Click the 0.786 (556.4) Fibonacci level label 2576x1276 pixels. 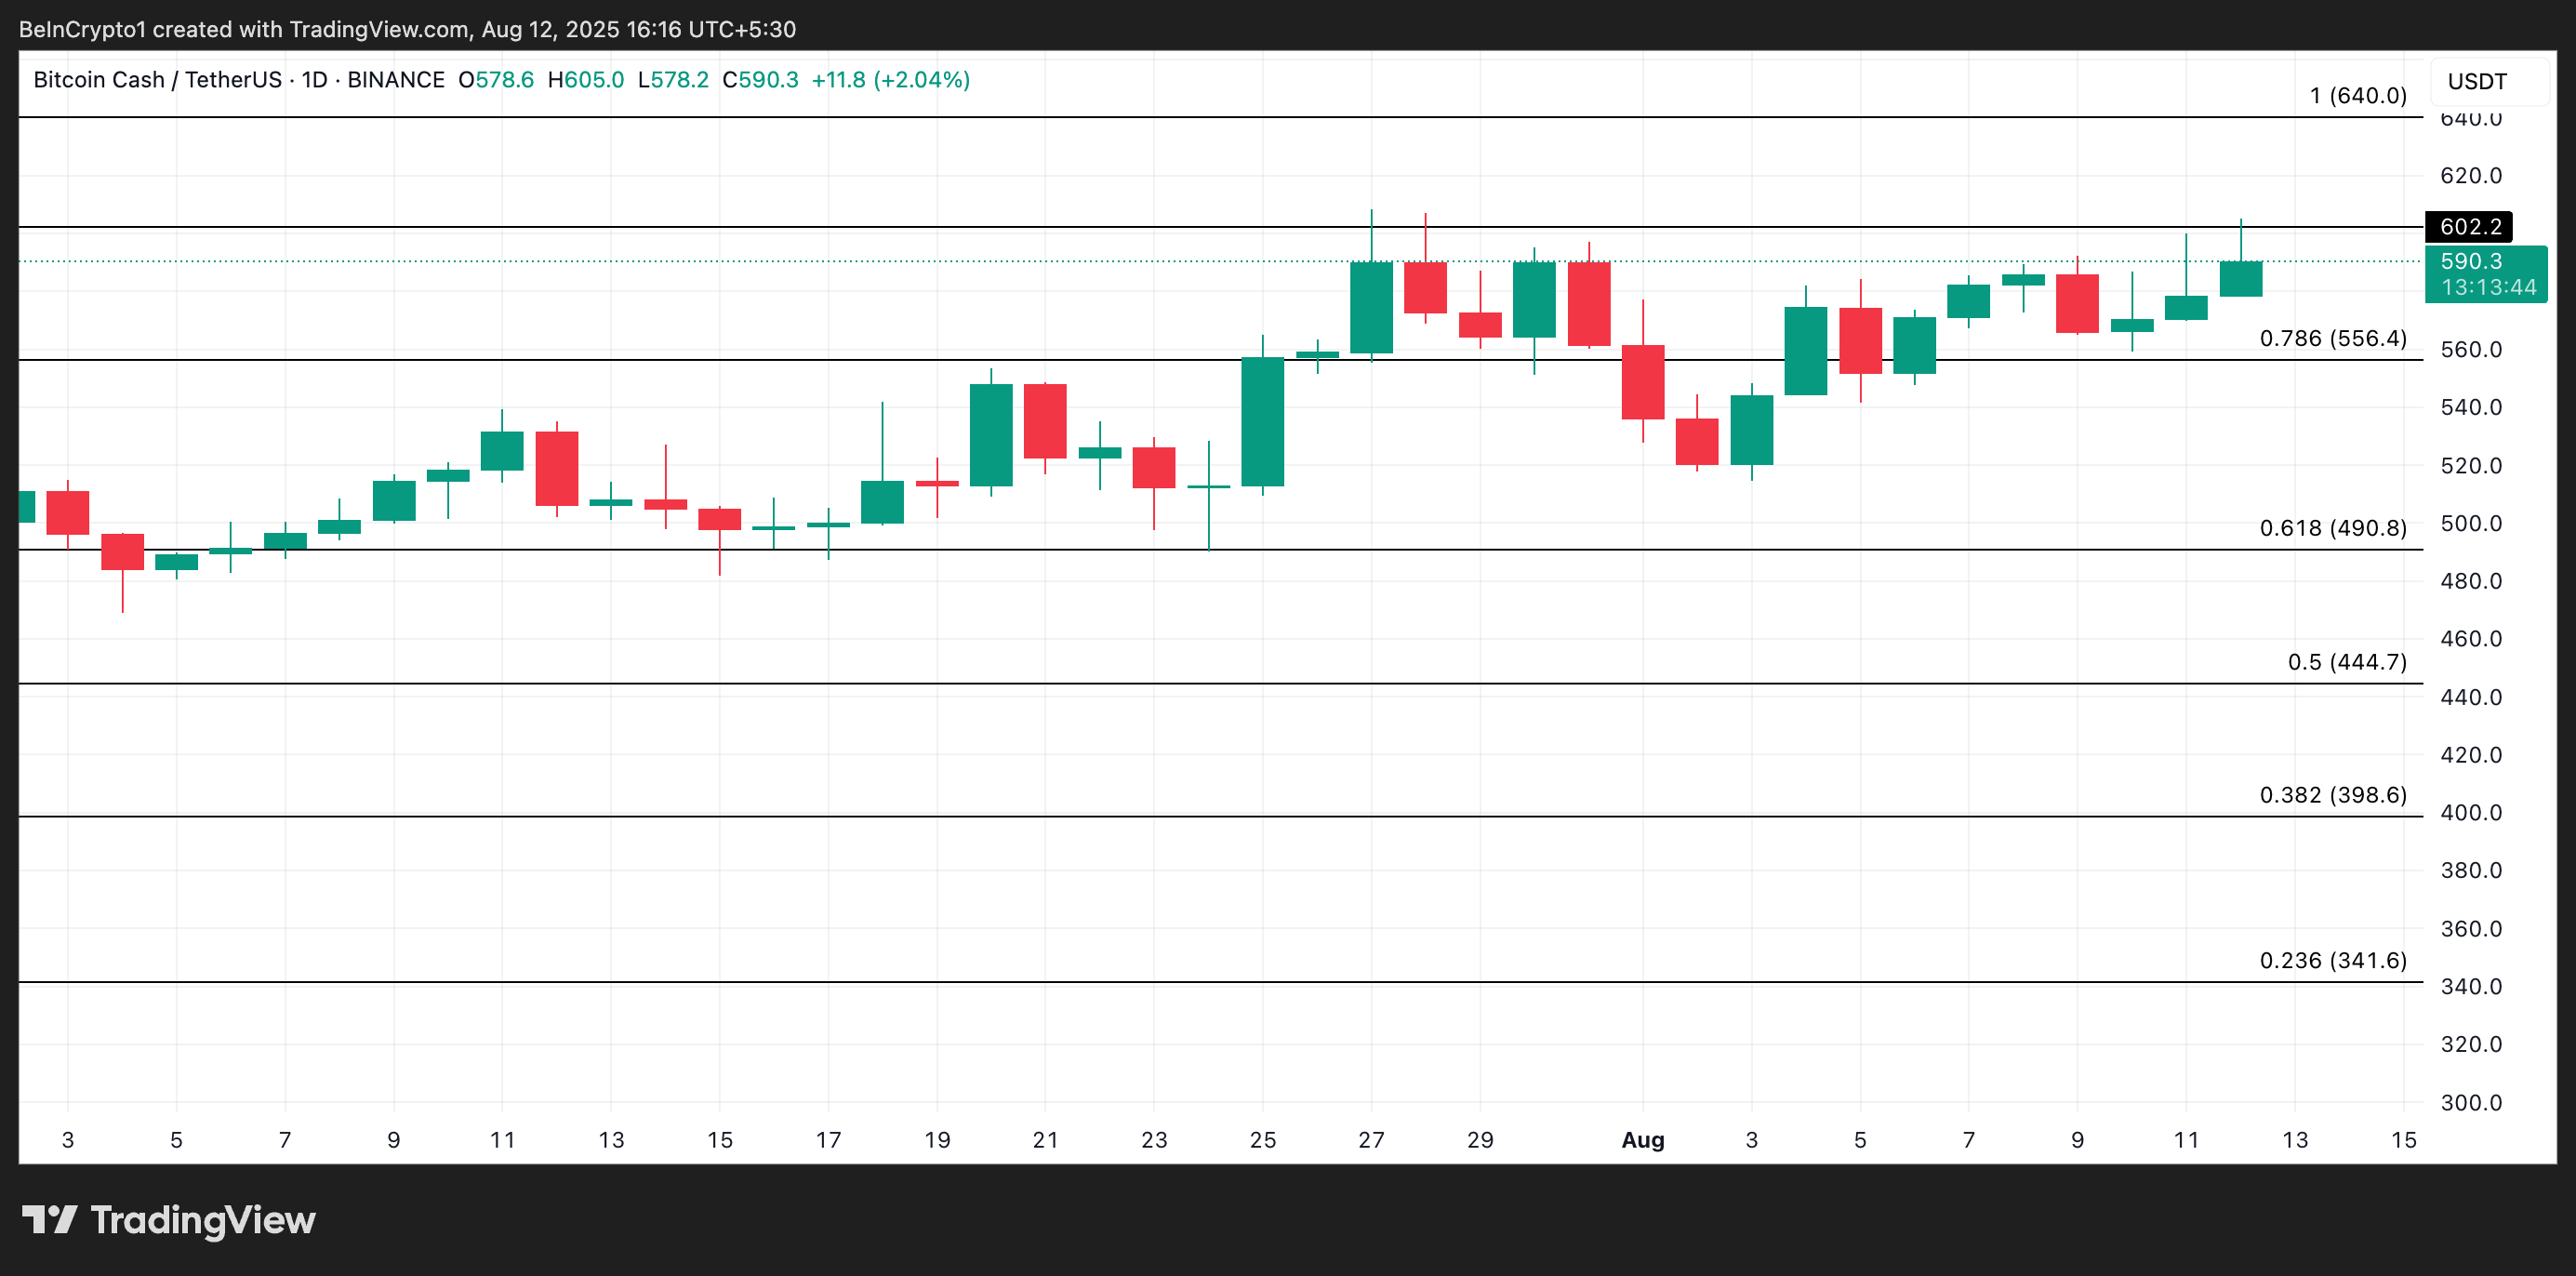2332,339
